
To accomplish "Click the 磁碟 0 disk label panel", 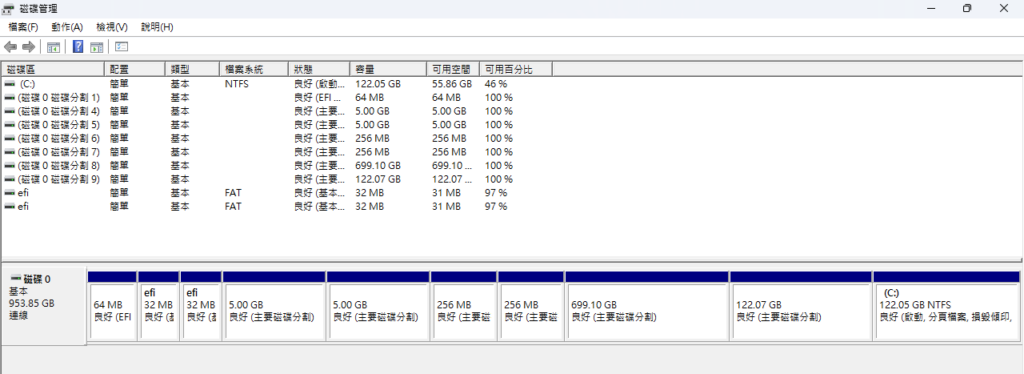I will (x=44, y=304).
